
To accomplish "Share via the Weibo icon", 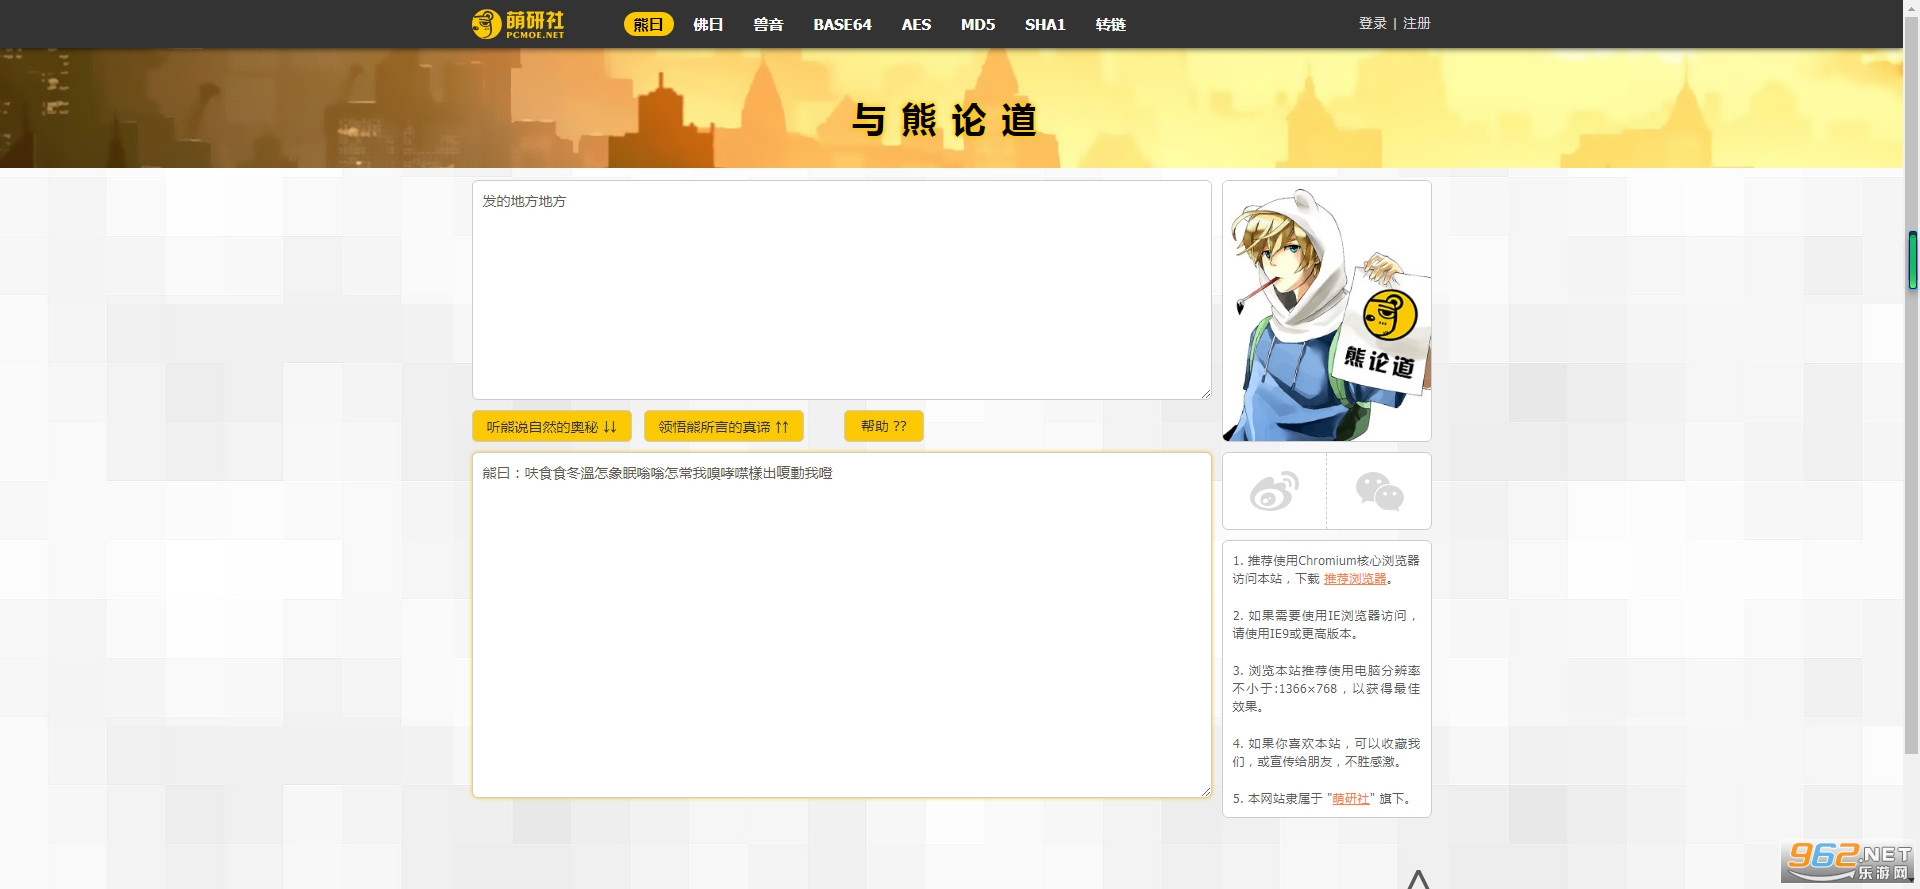I will click(x=1274, y=491).
